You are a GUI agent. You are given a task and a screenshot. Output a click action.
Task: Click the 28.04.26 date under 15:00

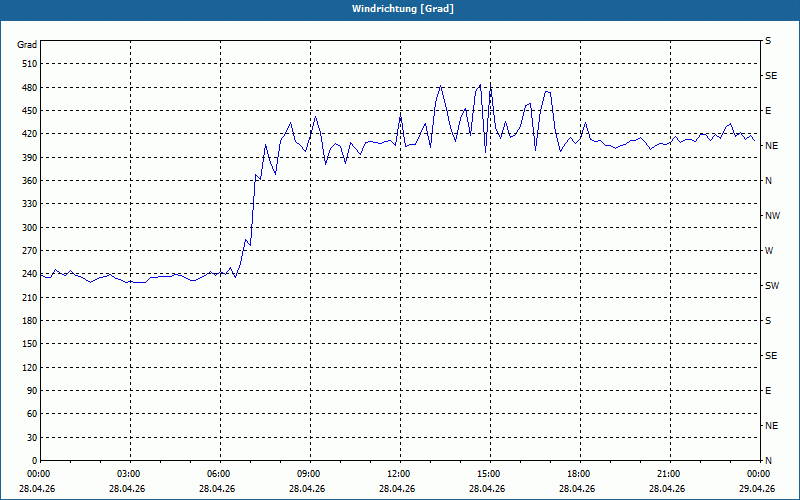coord(488,489)
